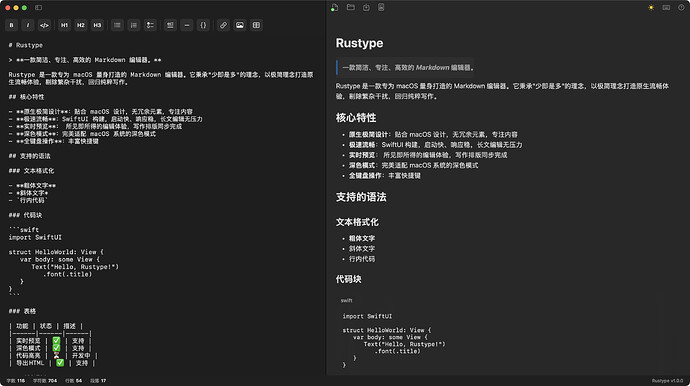The height and width of the screenshot is (386, 690).
Task: Click the '### 代码块' source line
Action: click(25, 215)
